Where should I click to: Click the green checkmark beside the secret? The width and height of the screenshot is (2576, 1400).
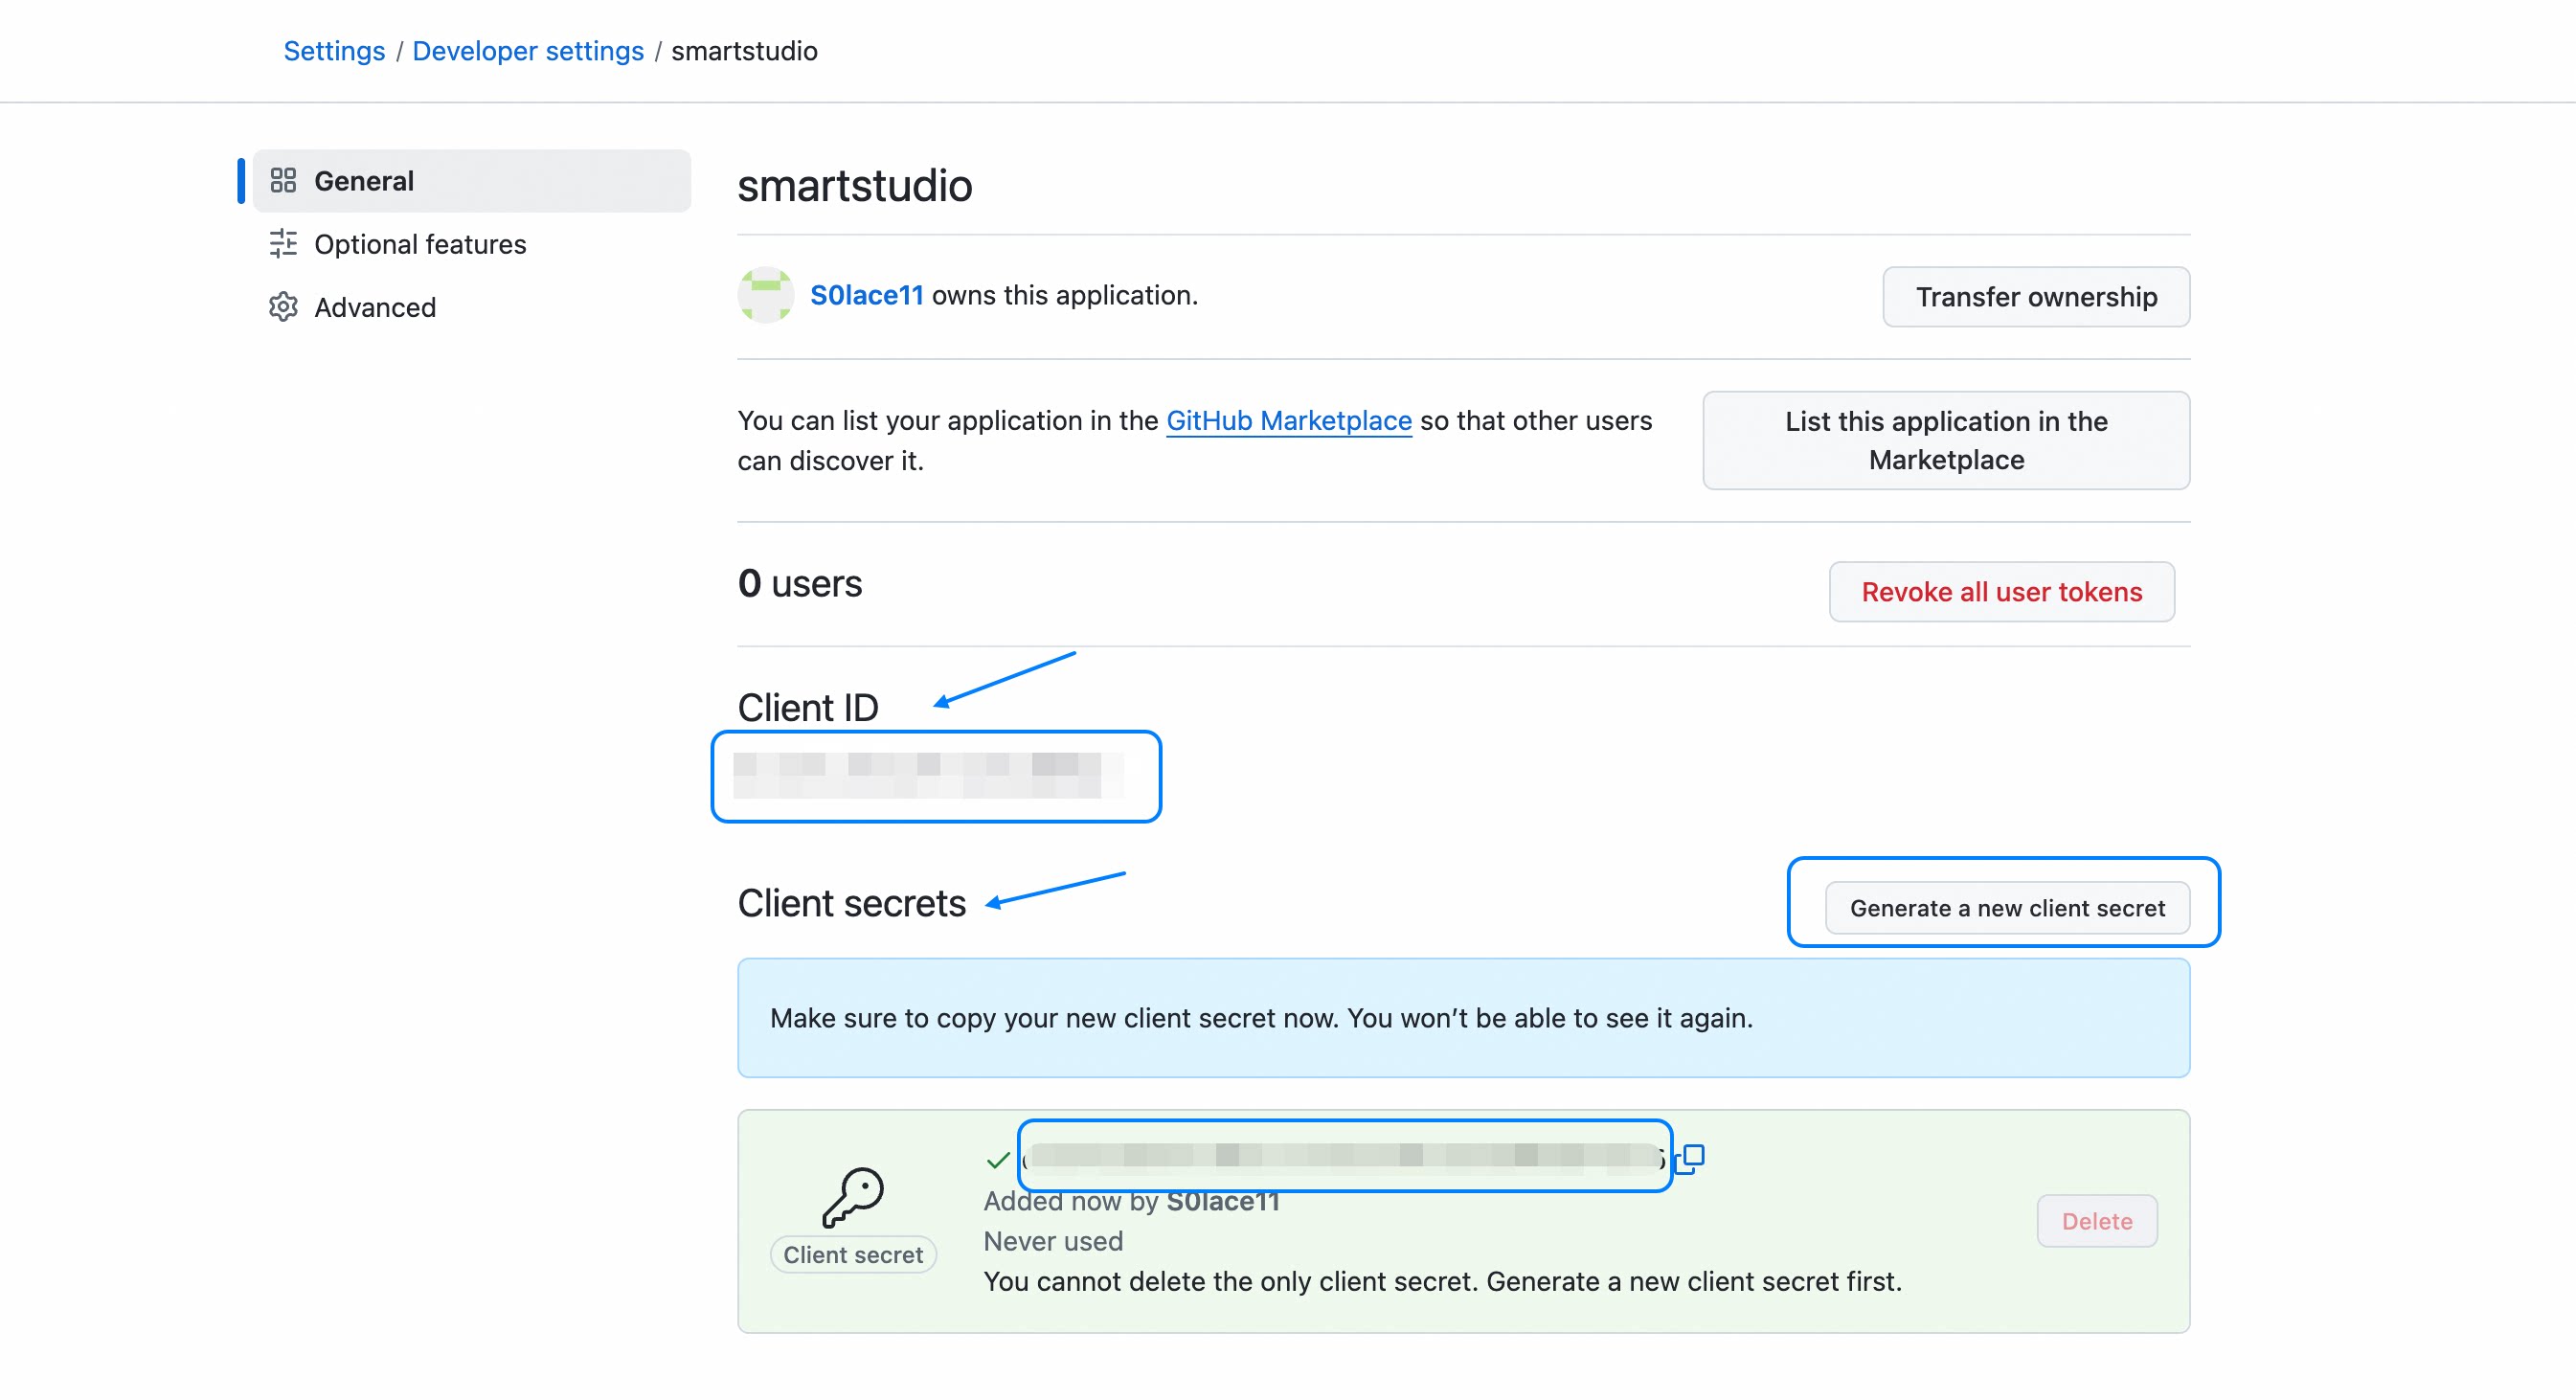998,1160
